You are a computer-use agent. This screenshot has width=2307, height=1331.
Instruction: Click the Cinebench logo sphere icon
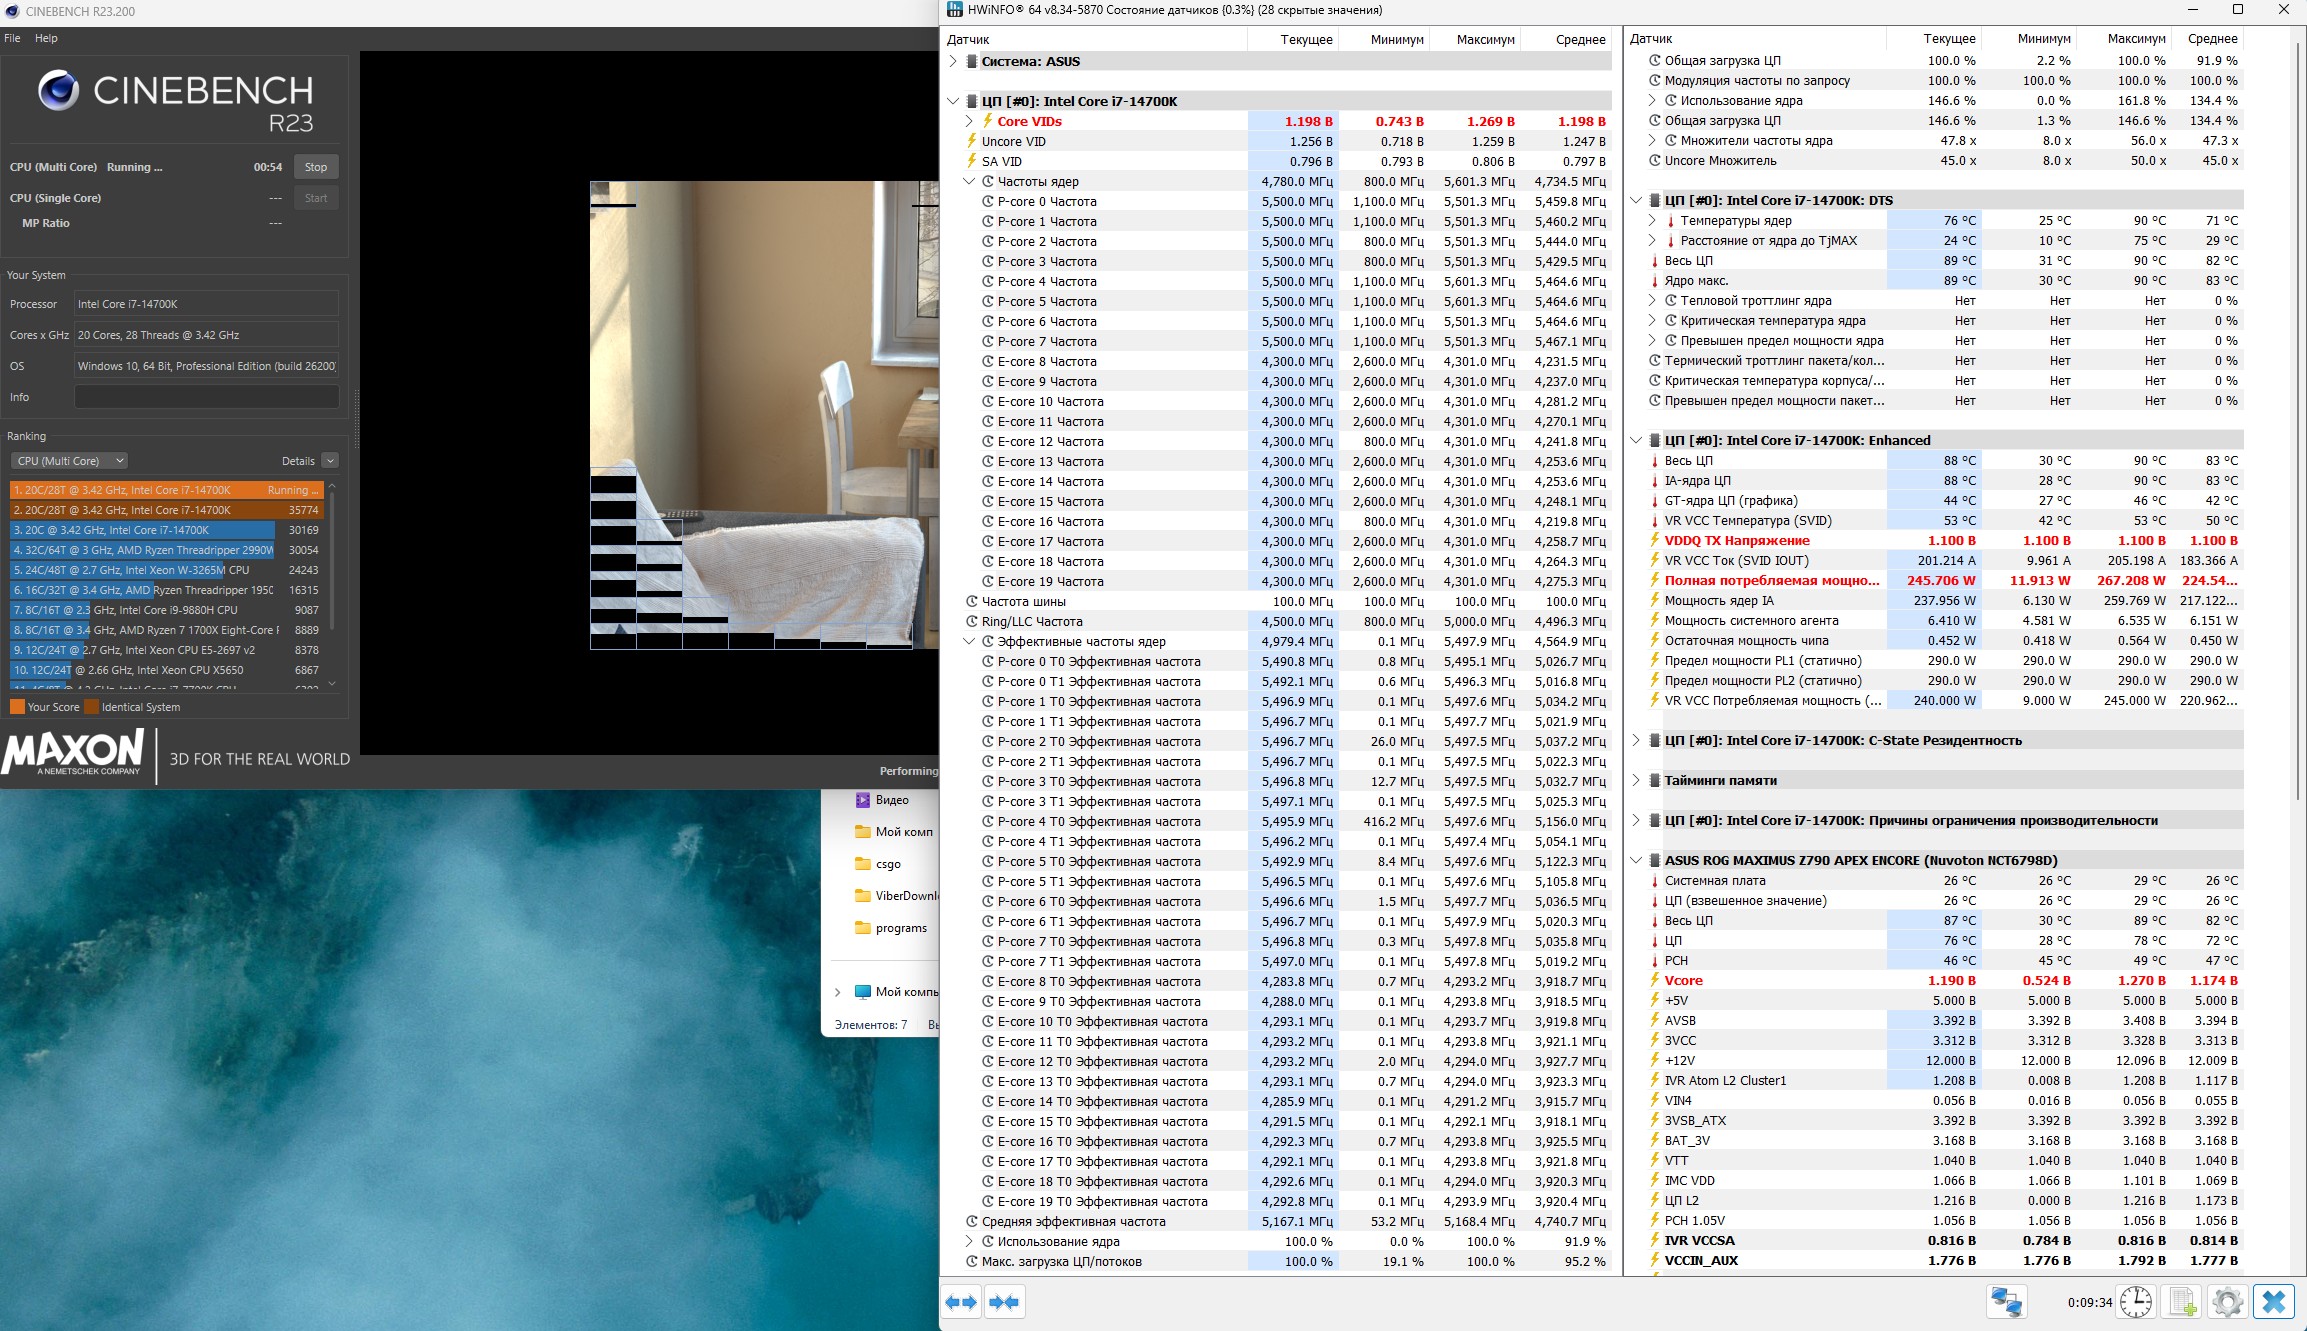tap(58, 91)
